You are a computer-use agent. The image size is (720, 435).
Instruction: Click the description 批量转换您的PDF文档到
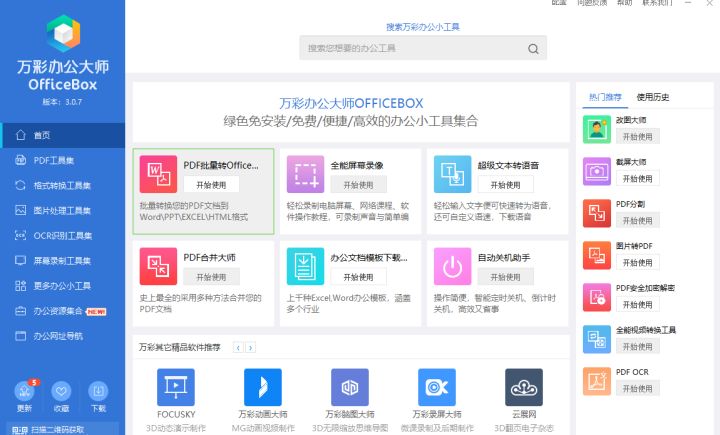tap(184, 206)
